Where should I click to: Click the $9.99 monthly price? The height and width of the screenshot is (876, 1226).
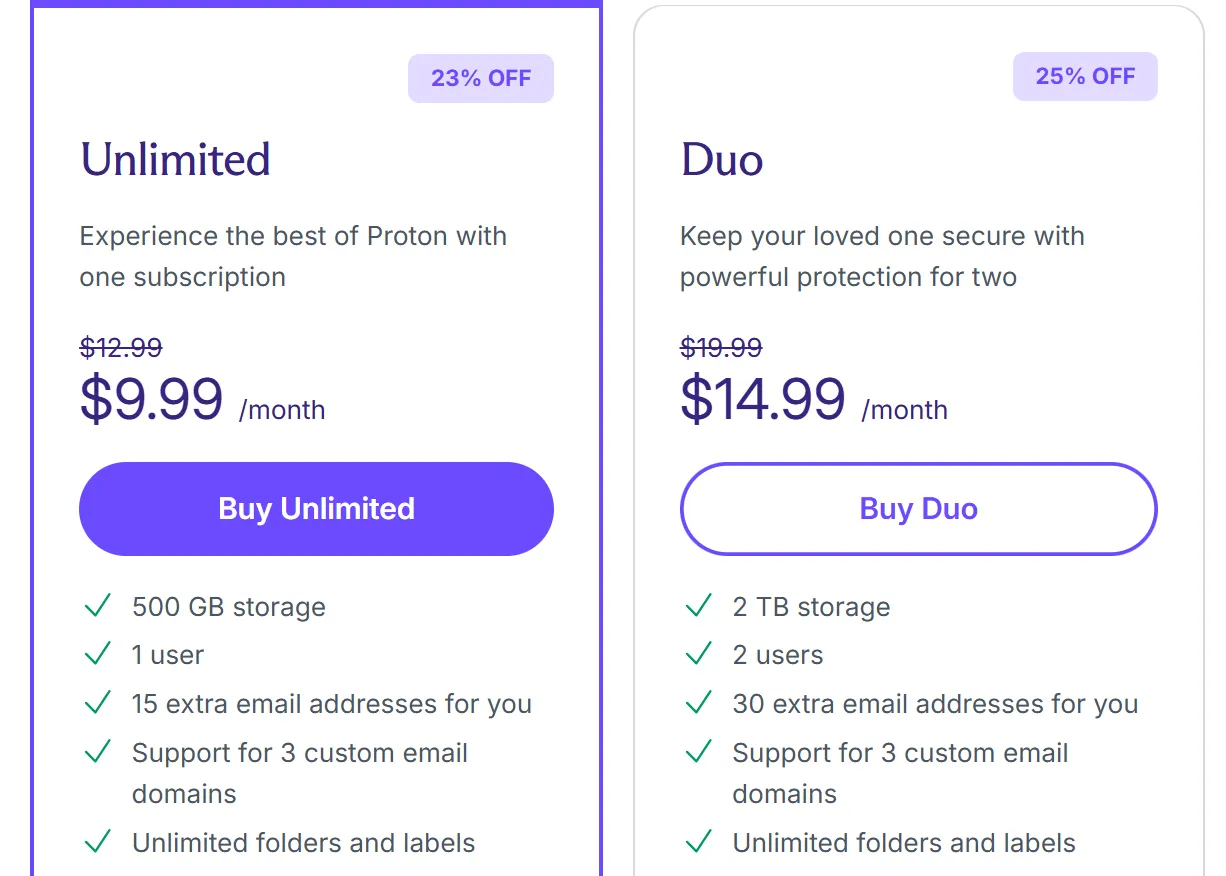tap(151, 399)
